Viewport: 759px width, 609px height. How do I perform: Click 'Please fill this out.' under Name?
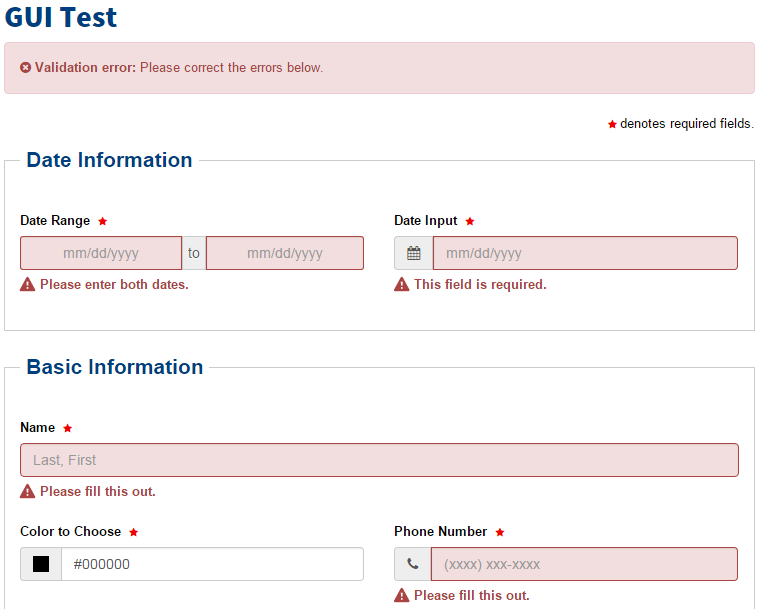[x=98, y=492]
